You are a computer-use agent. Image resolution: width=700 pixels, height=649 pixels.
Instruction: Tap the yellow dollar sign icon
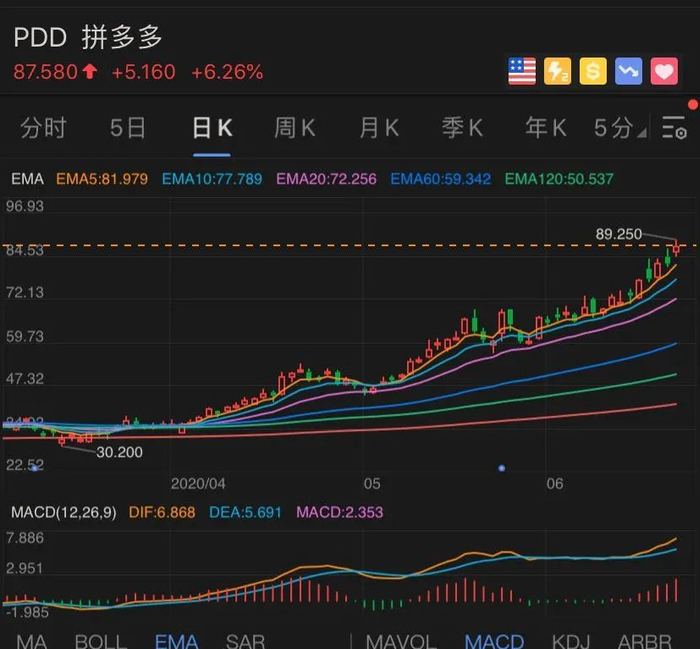(593, 71)
